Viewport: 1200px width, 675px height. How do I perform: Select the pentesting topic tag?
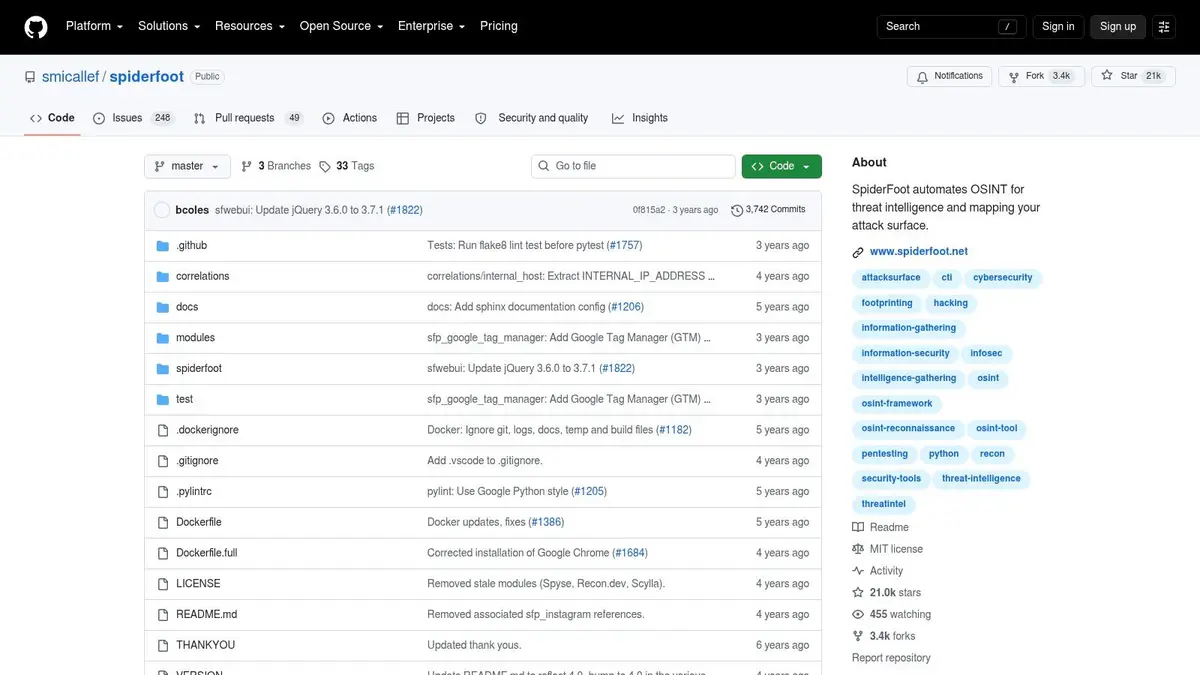click(885, 454)
